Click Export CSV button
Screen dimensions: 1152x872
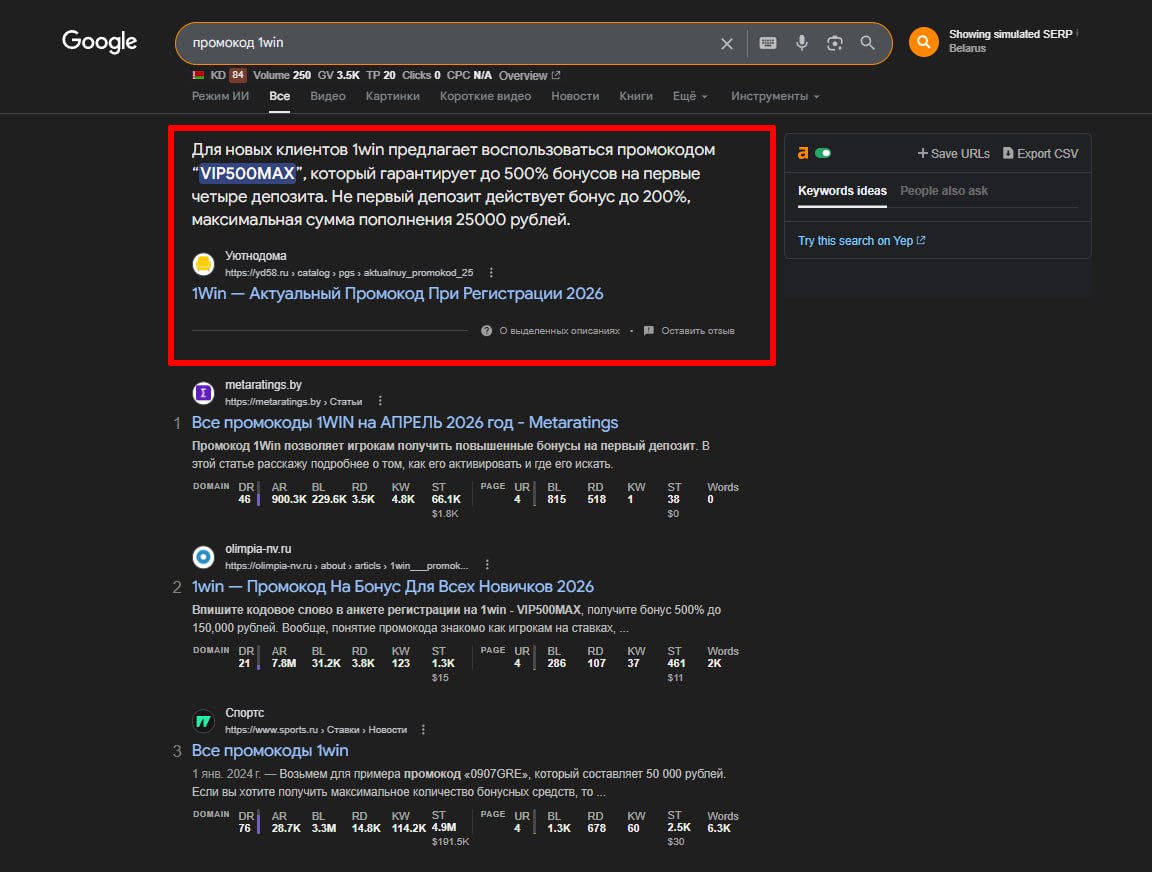pyautogui.click(x=1040, y=153)
